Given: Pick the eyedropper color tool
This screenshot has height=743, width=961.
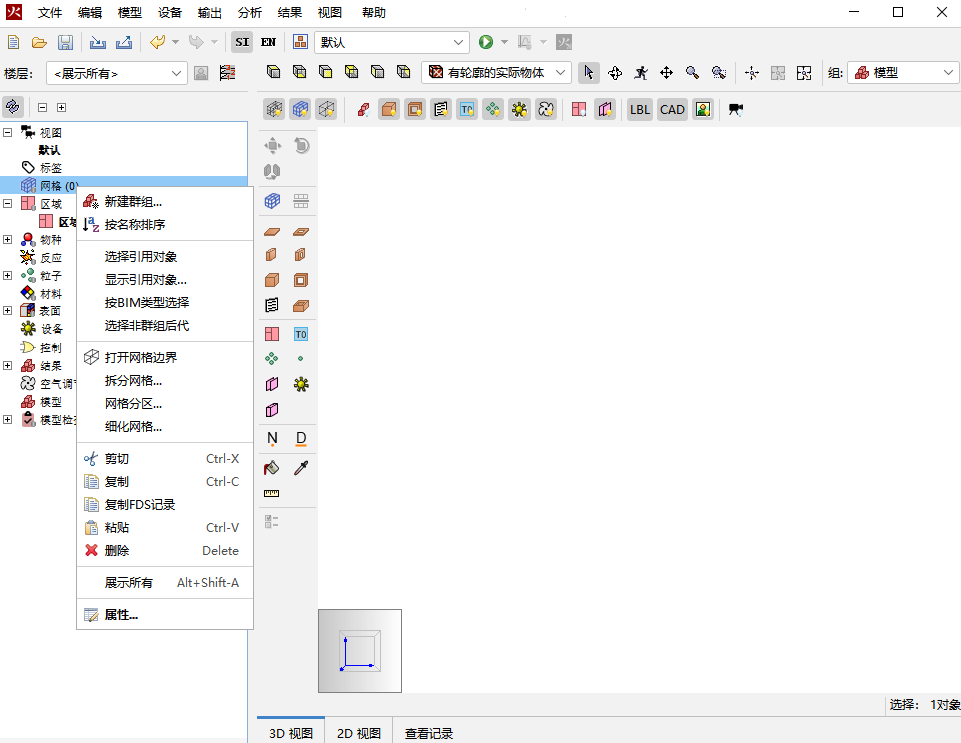Looking at the screenshot, I should coord(300,468).
